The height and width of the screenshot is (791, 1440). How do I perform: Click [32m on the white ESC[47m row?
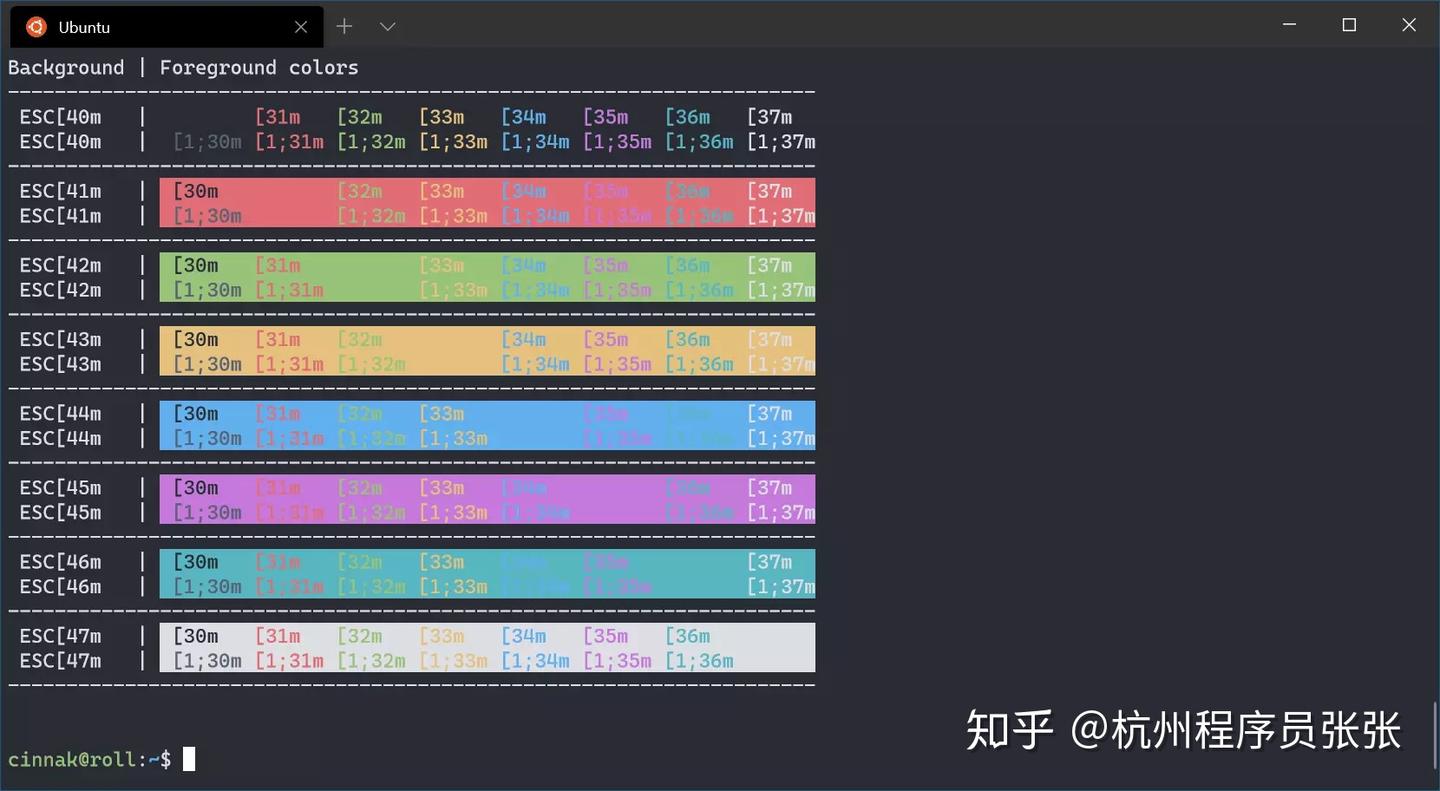point(359,635)
